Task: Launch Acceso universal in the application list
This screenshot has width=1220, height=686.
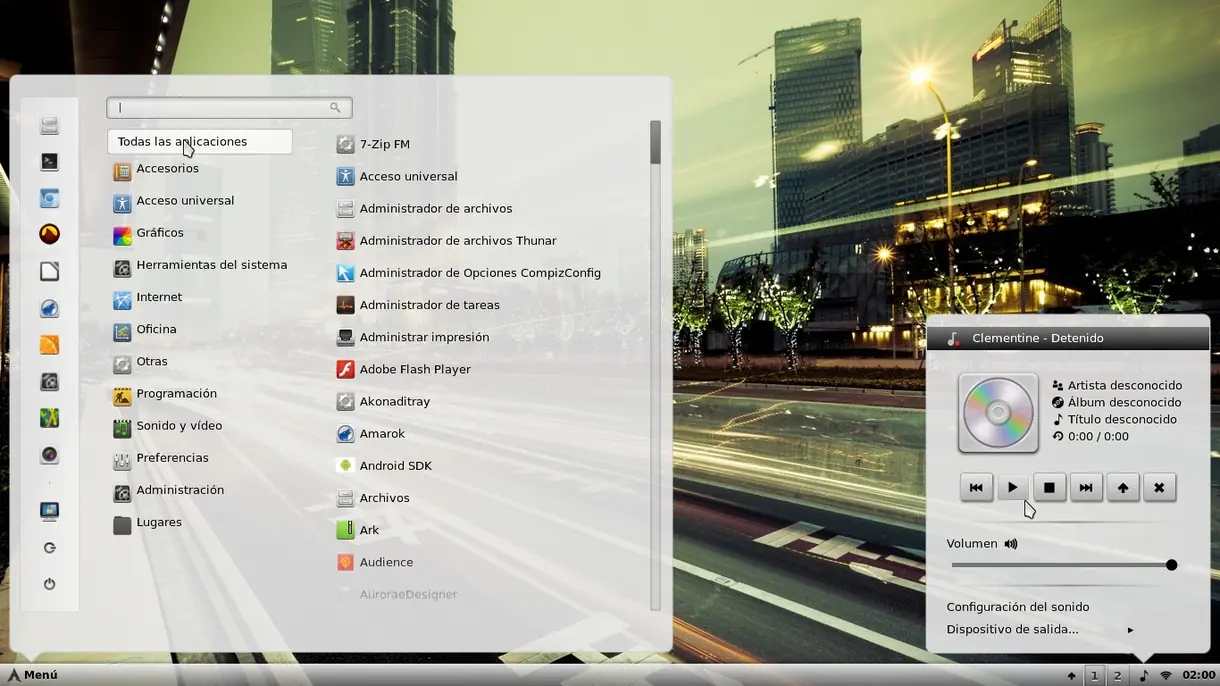Action: 397,176
